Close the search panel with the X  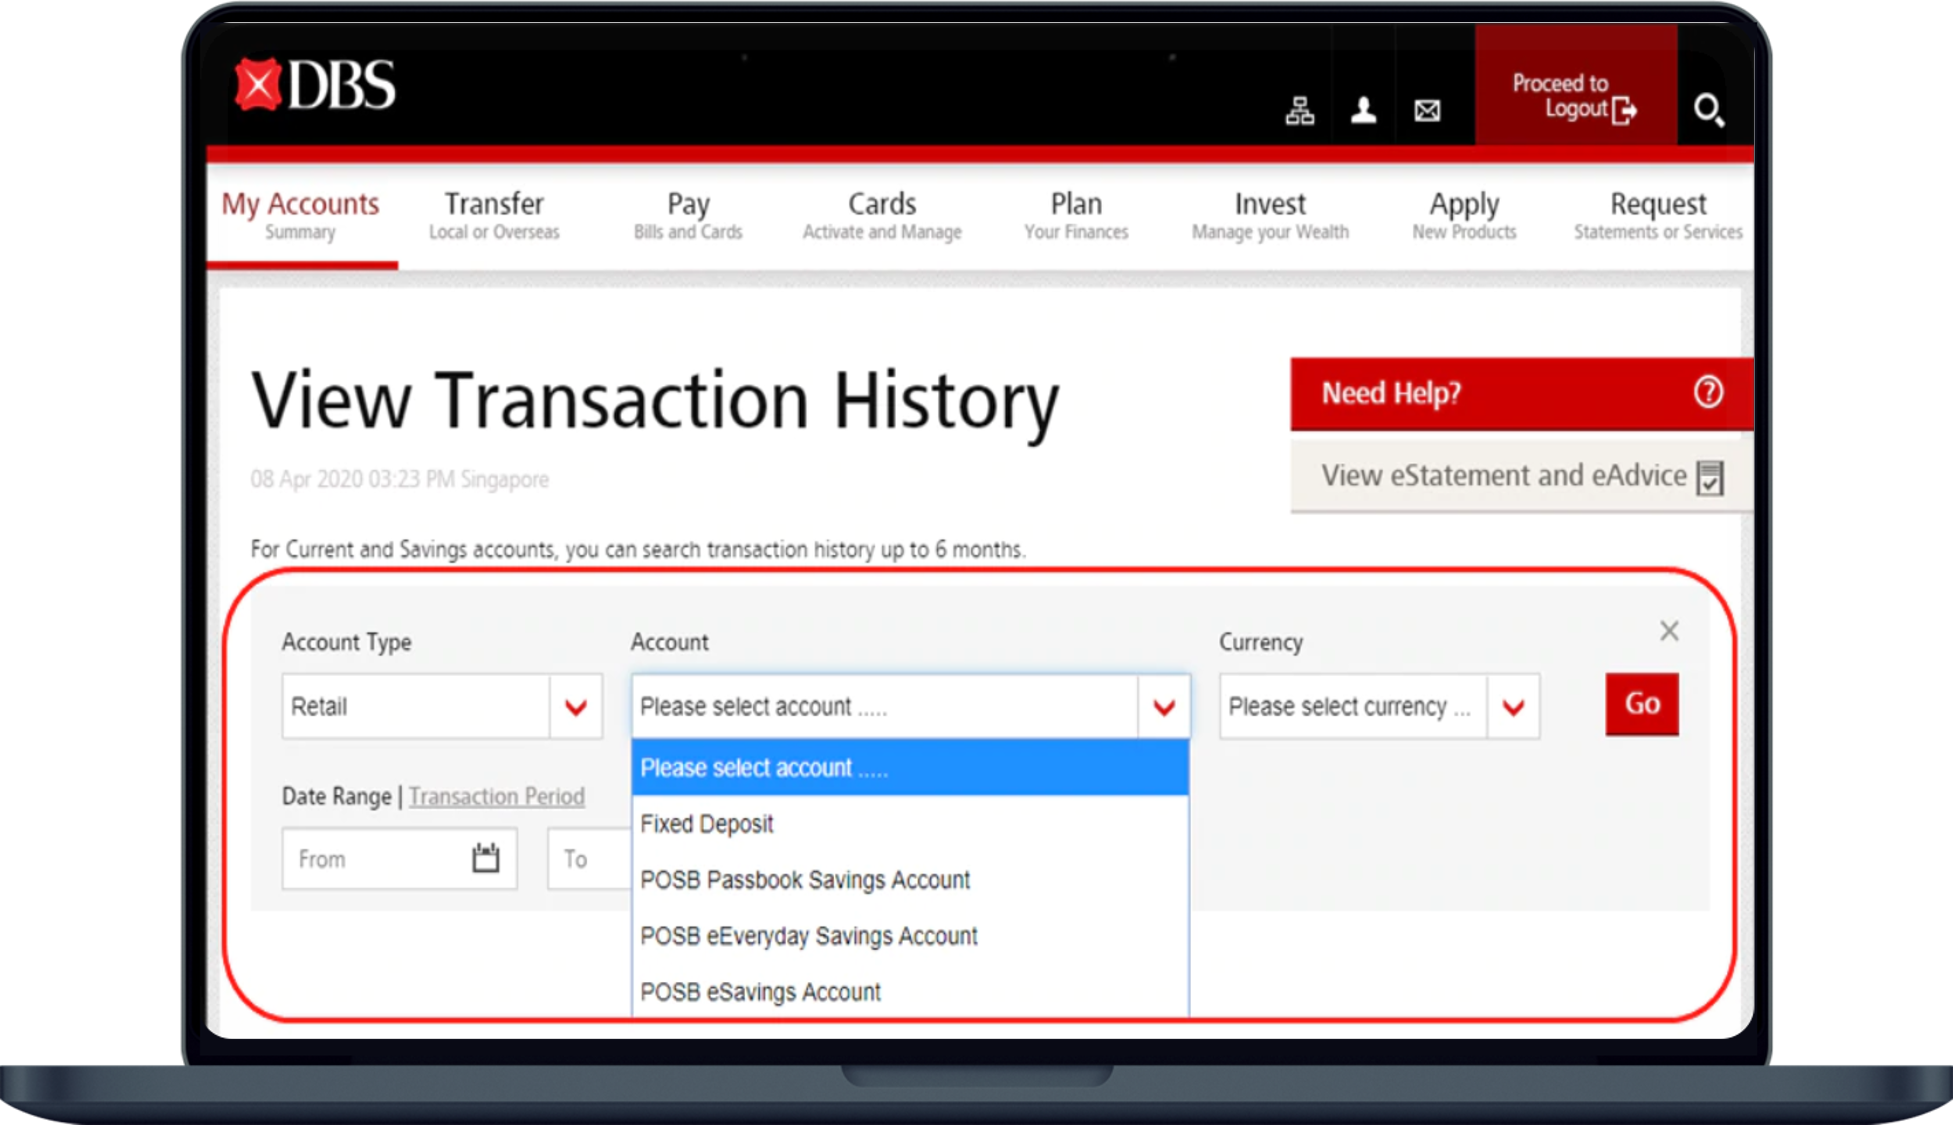[x=1669, y=631]
